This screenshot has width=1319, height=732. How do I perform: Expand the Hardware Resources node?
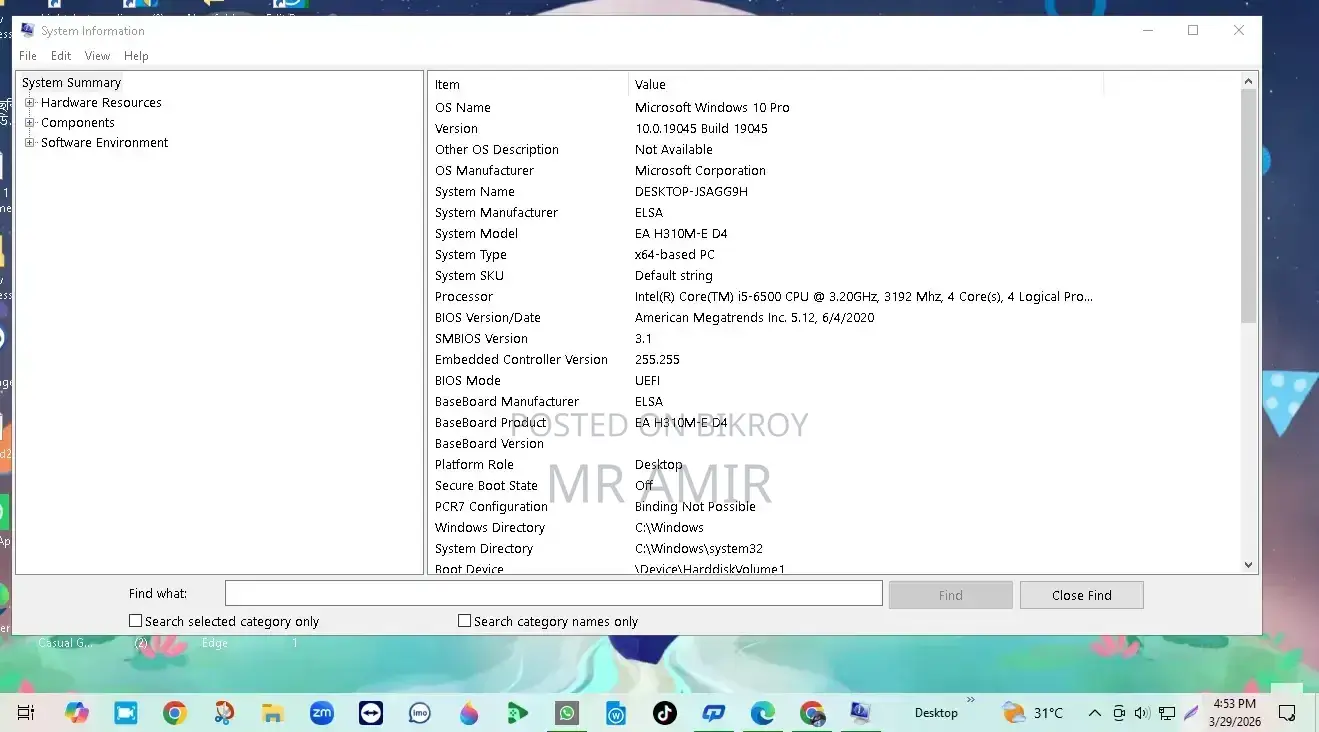pyautogui.click(x=30, y=102)
